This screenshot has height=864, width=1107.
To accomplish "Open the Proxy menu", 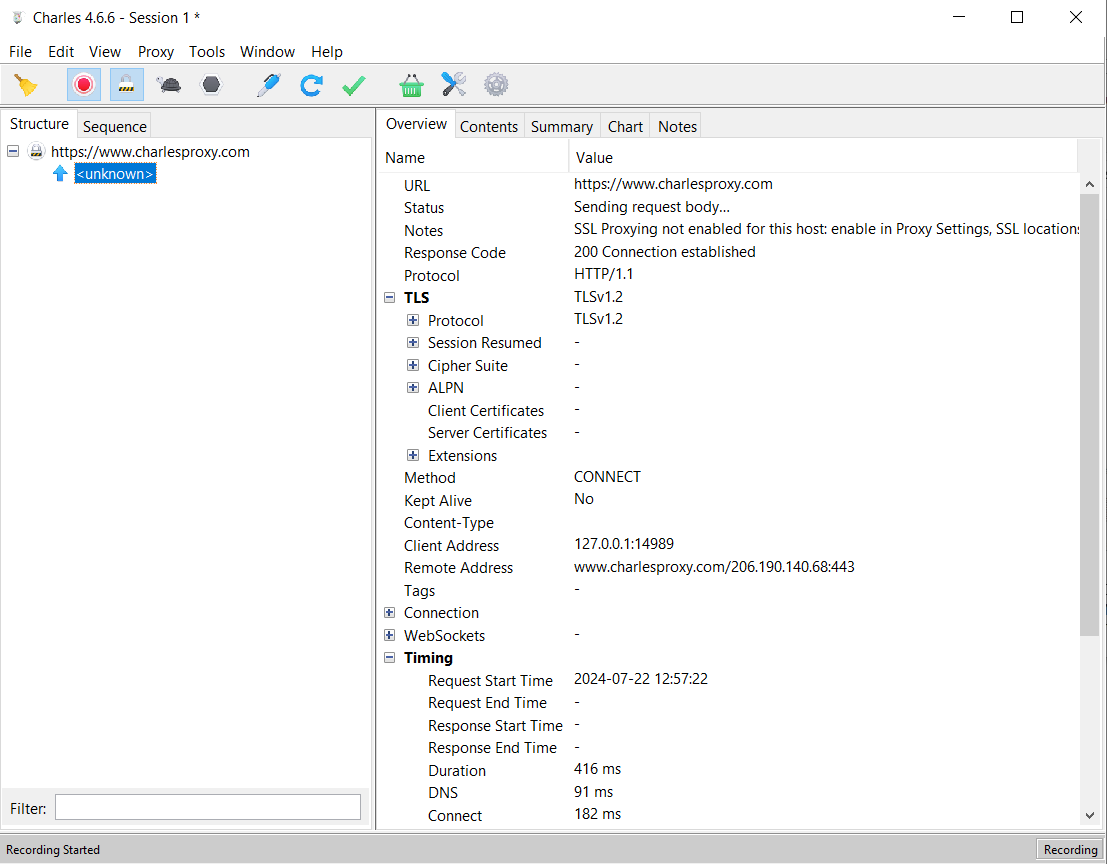I will click(155, 51).
